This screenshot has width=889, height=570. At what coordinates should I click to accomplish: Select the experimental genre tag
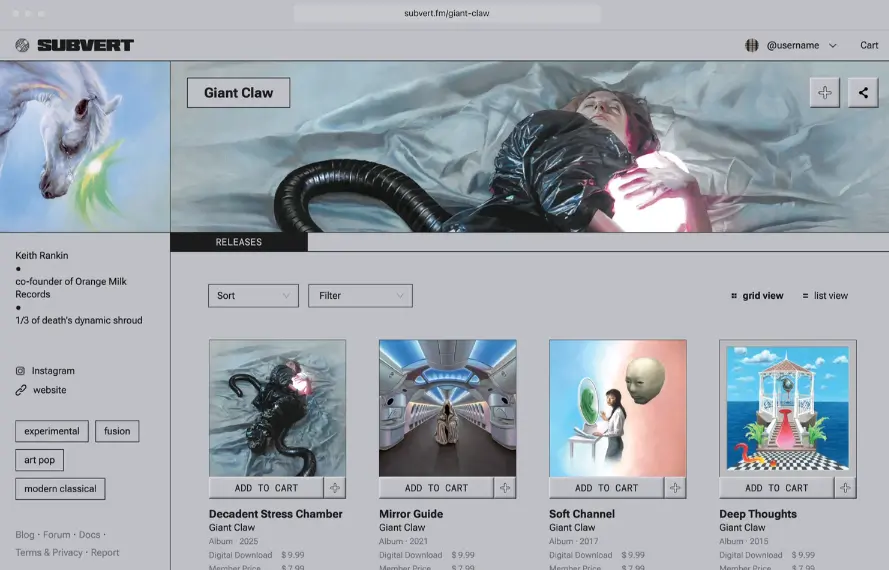52,431
